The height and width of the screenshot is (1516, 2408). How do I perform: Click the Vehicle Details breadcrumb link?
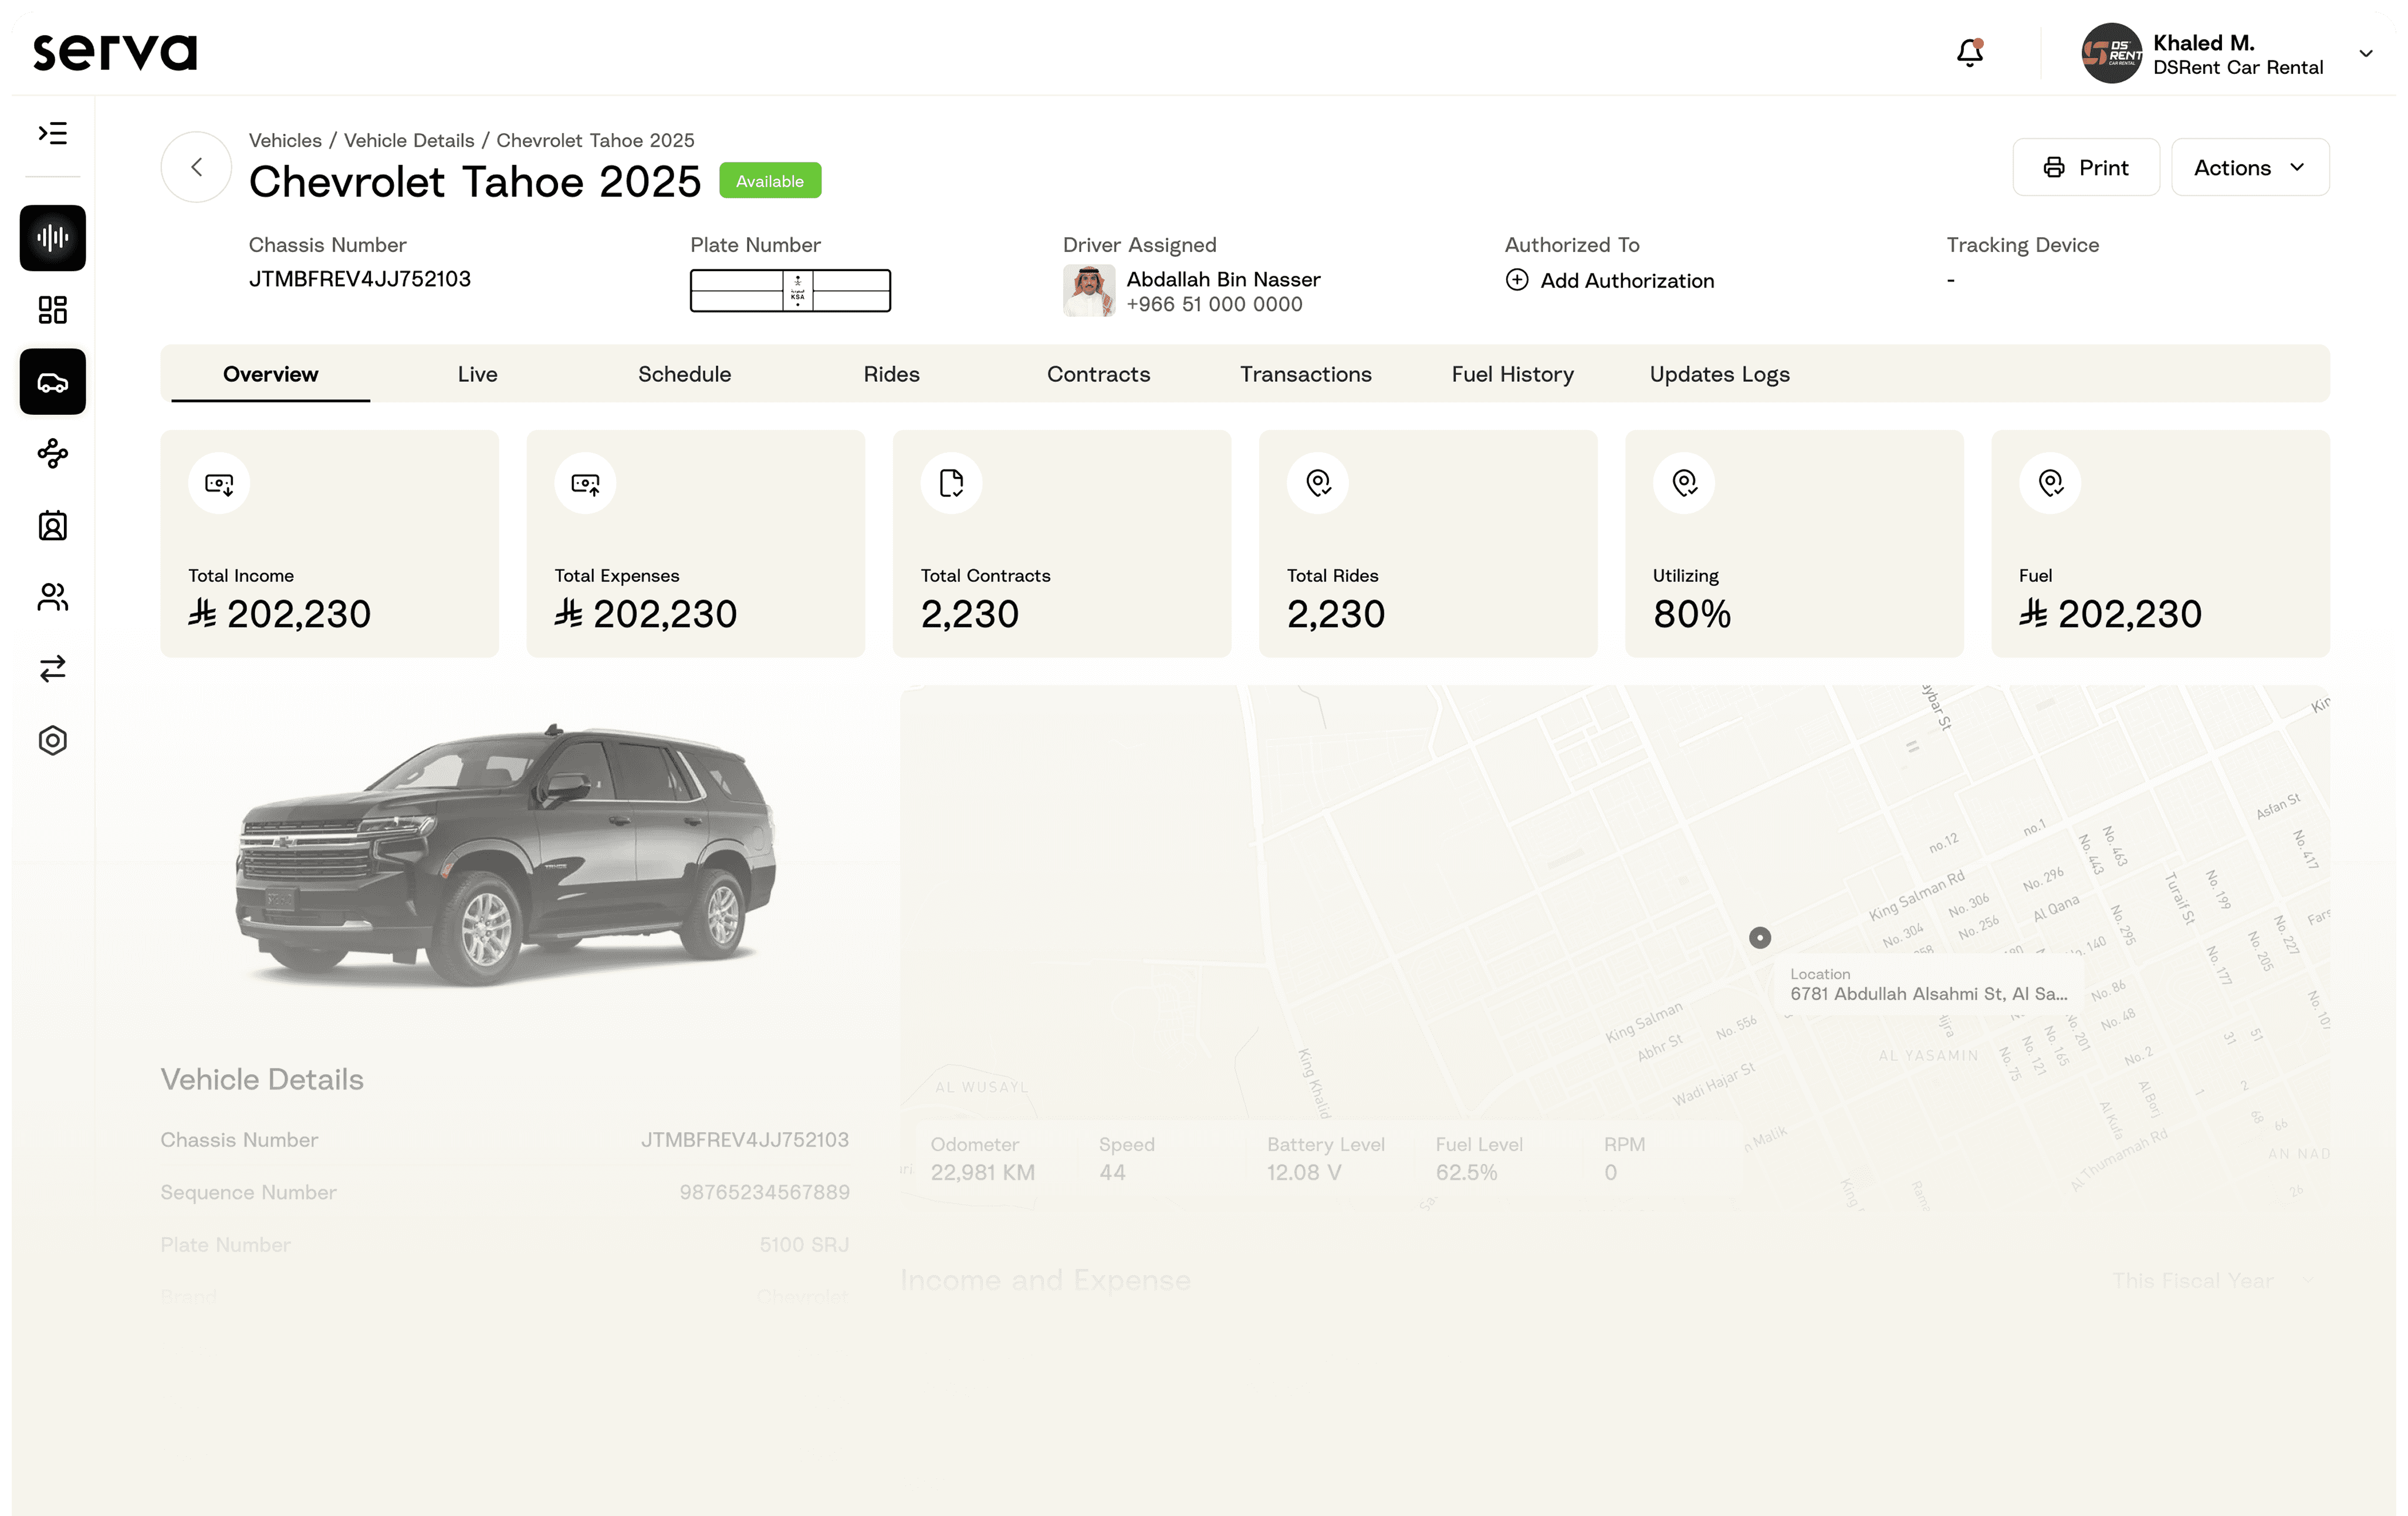[409, 141]
